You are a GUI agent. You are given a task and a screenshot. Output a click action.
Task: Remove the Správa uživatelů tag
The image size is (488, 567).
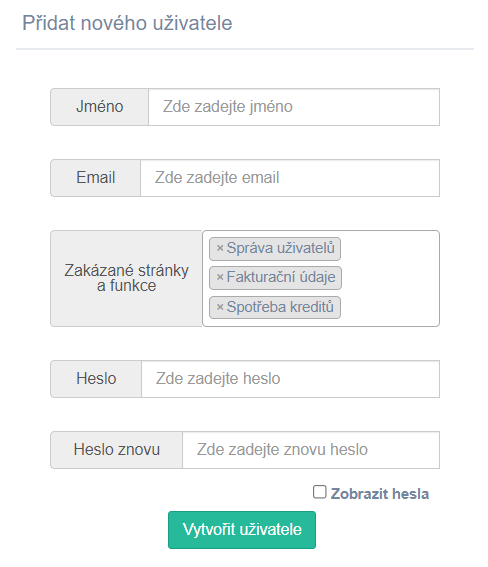[220, 248]
